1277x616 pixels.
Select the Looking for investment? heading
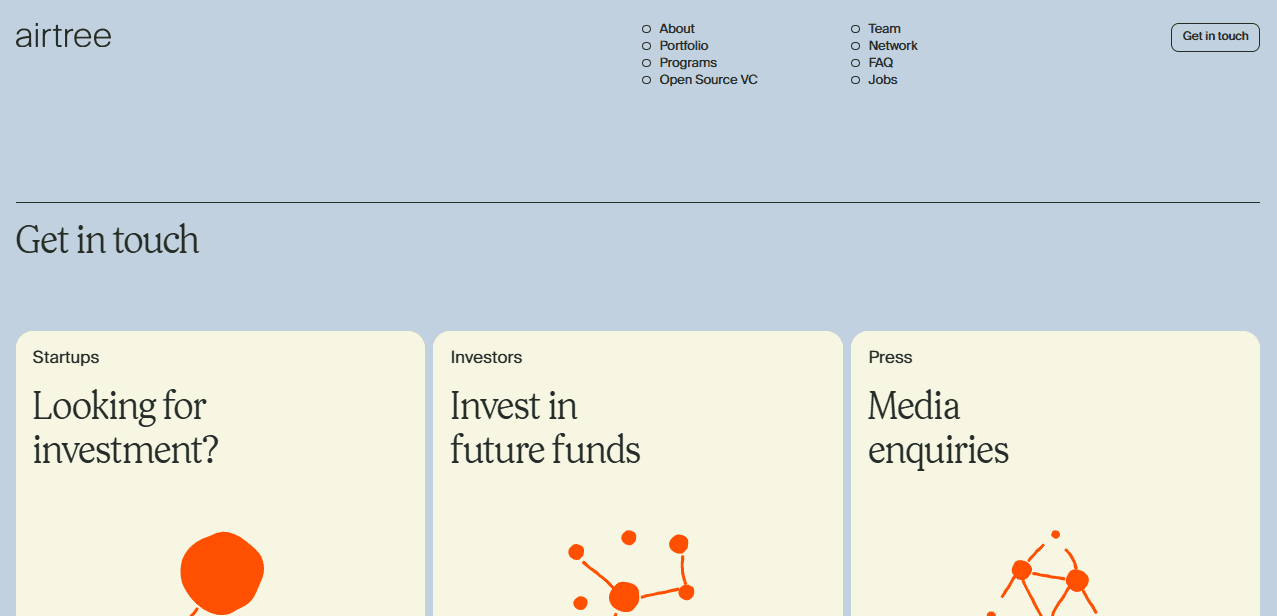pyautogui.click(x=125, y=428)
